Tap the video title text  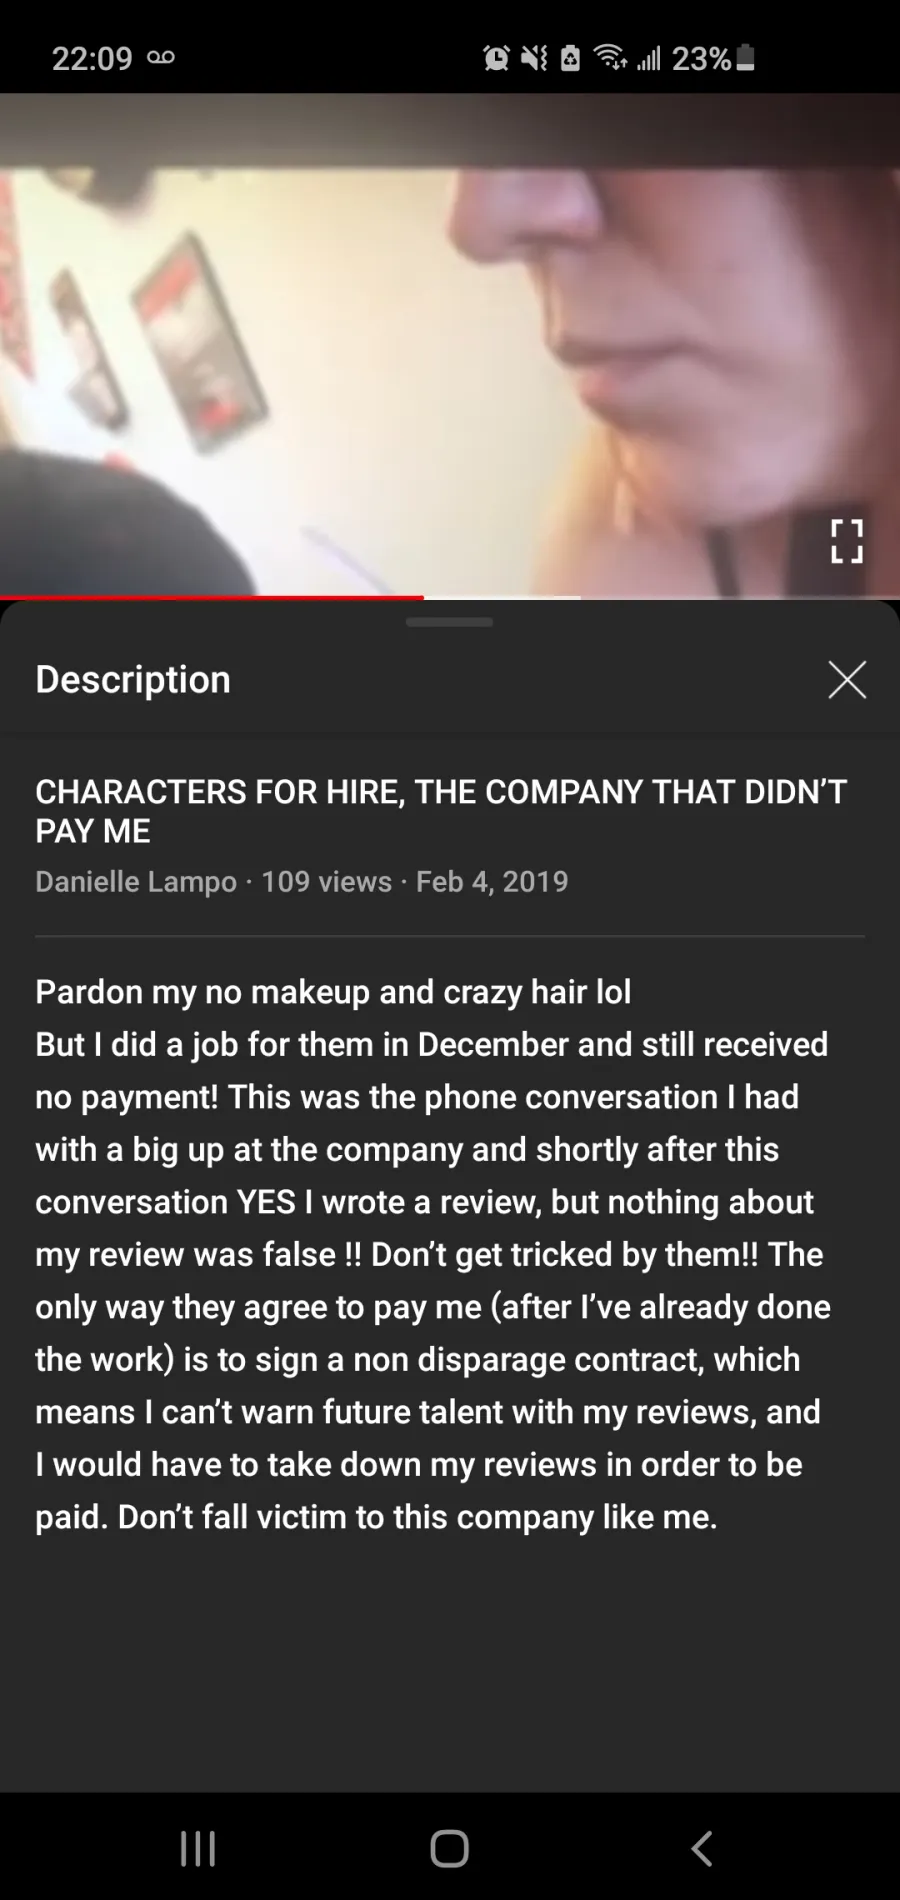click(441, 811)
